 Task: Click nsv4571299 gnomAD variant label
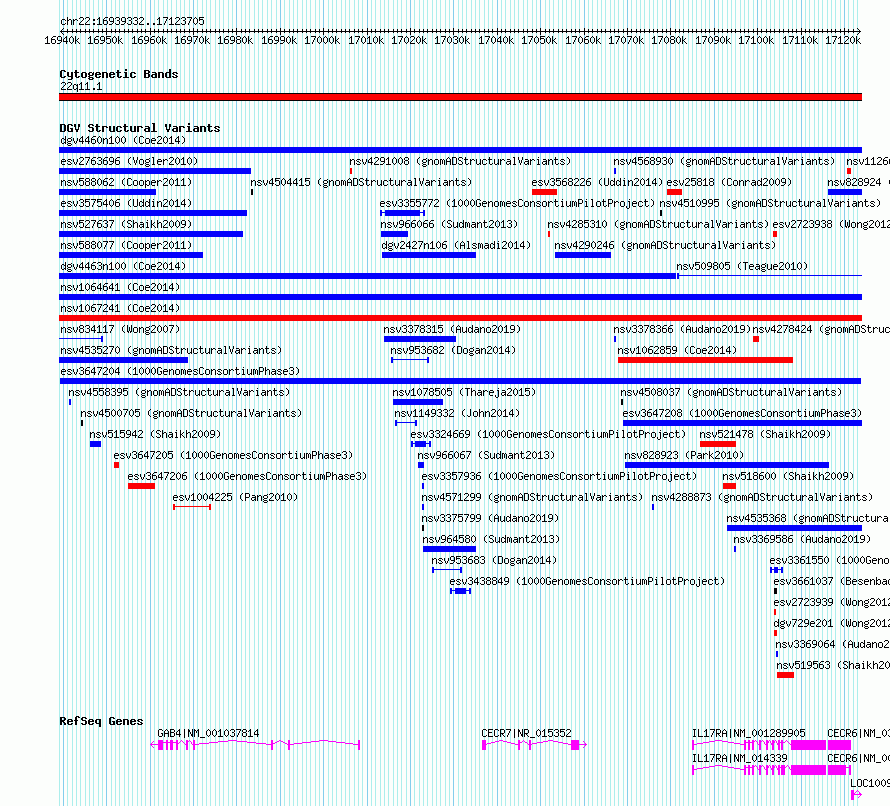click(532, 497)
